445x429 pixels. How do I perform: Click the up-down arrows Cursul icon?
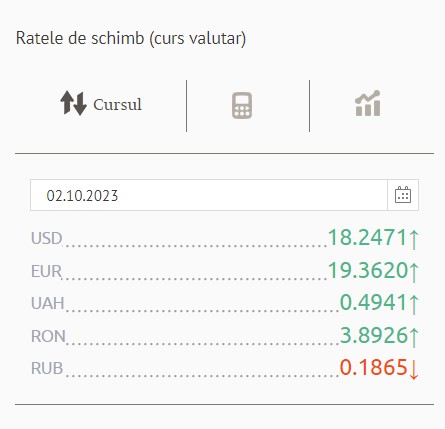[73, 103]
